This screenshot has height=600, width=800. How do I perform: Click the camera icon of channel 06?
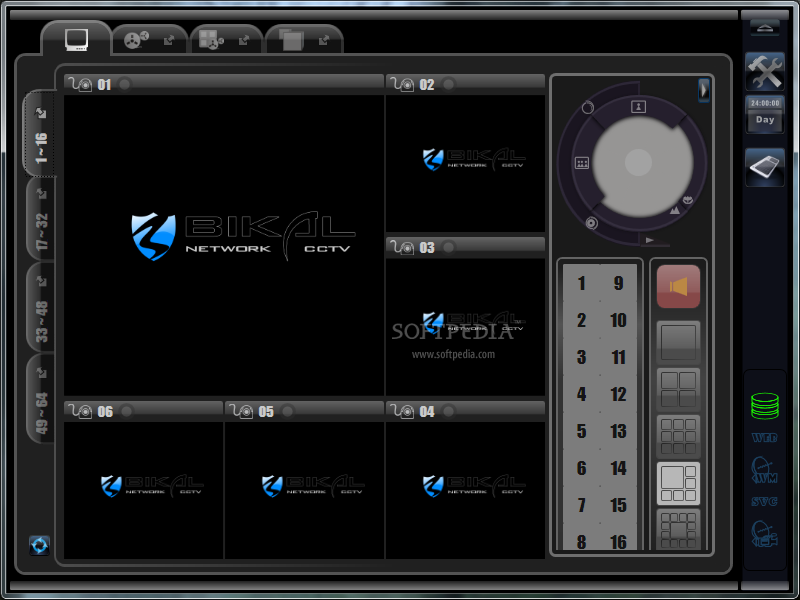tap(81, 411)
